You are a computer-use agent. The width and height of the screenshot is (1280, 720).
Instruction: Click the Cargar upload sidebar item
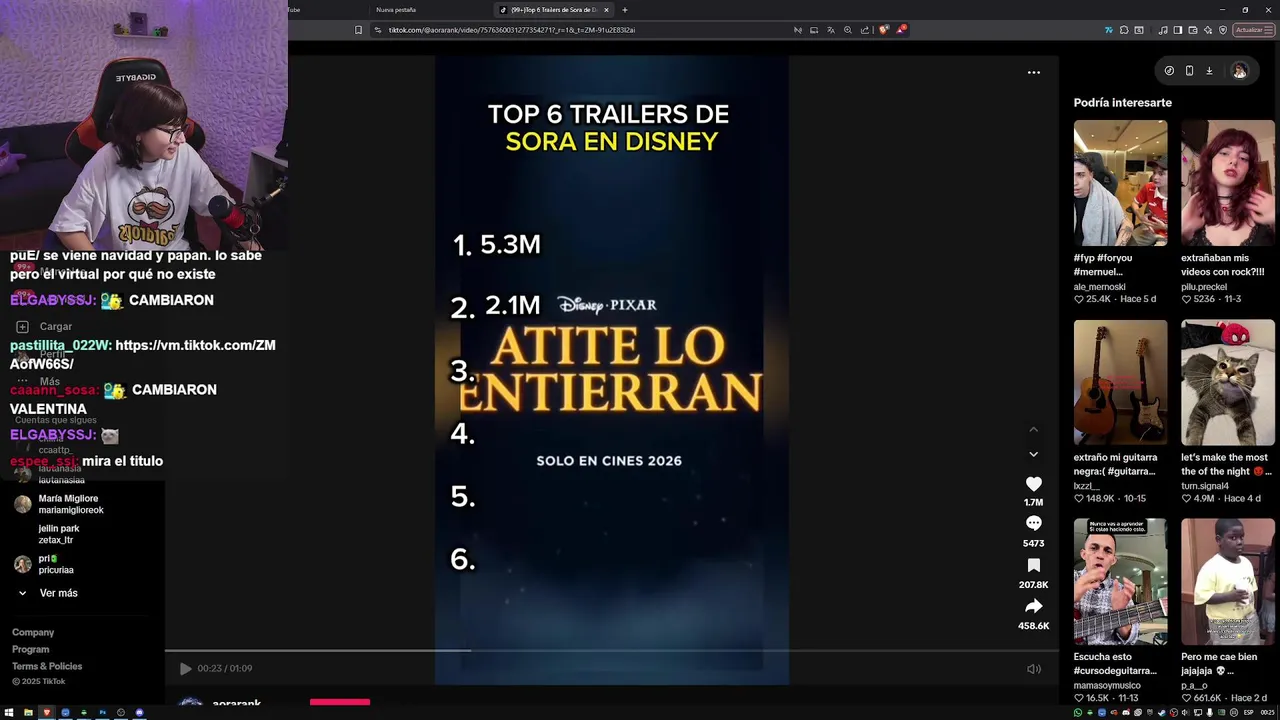pos(44,326)
